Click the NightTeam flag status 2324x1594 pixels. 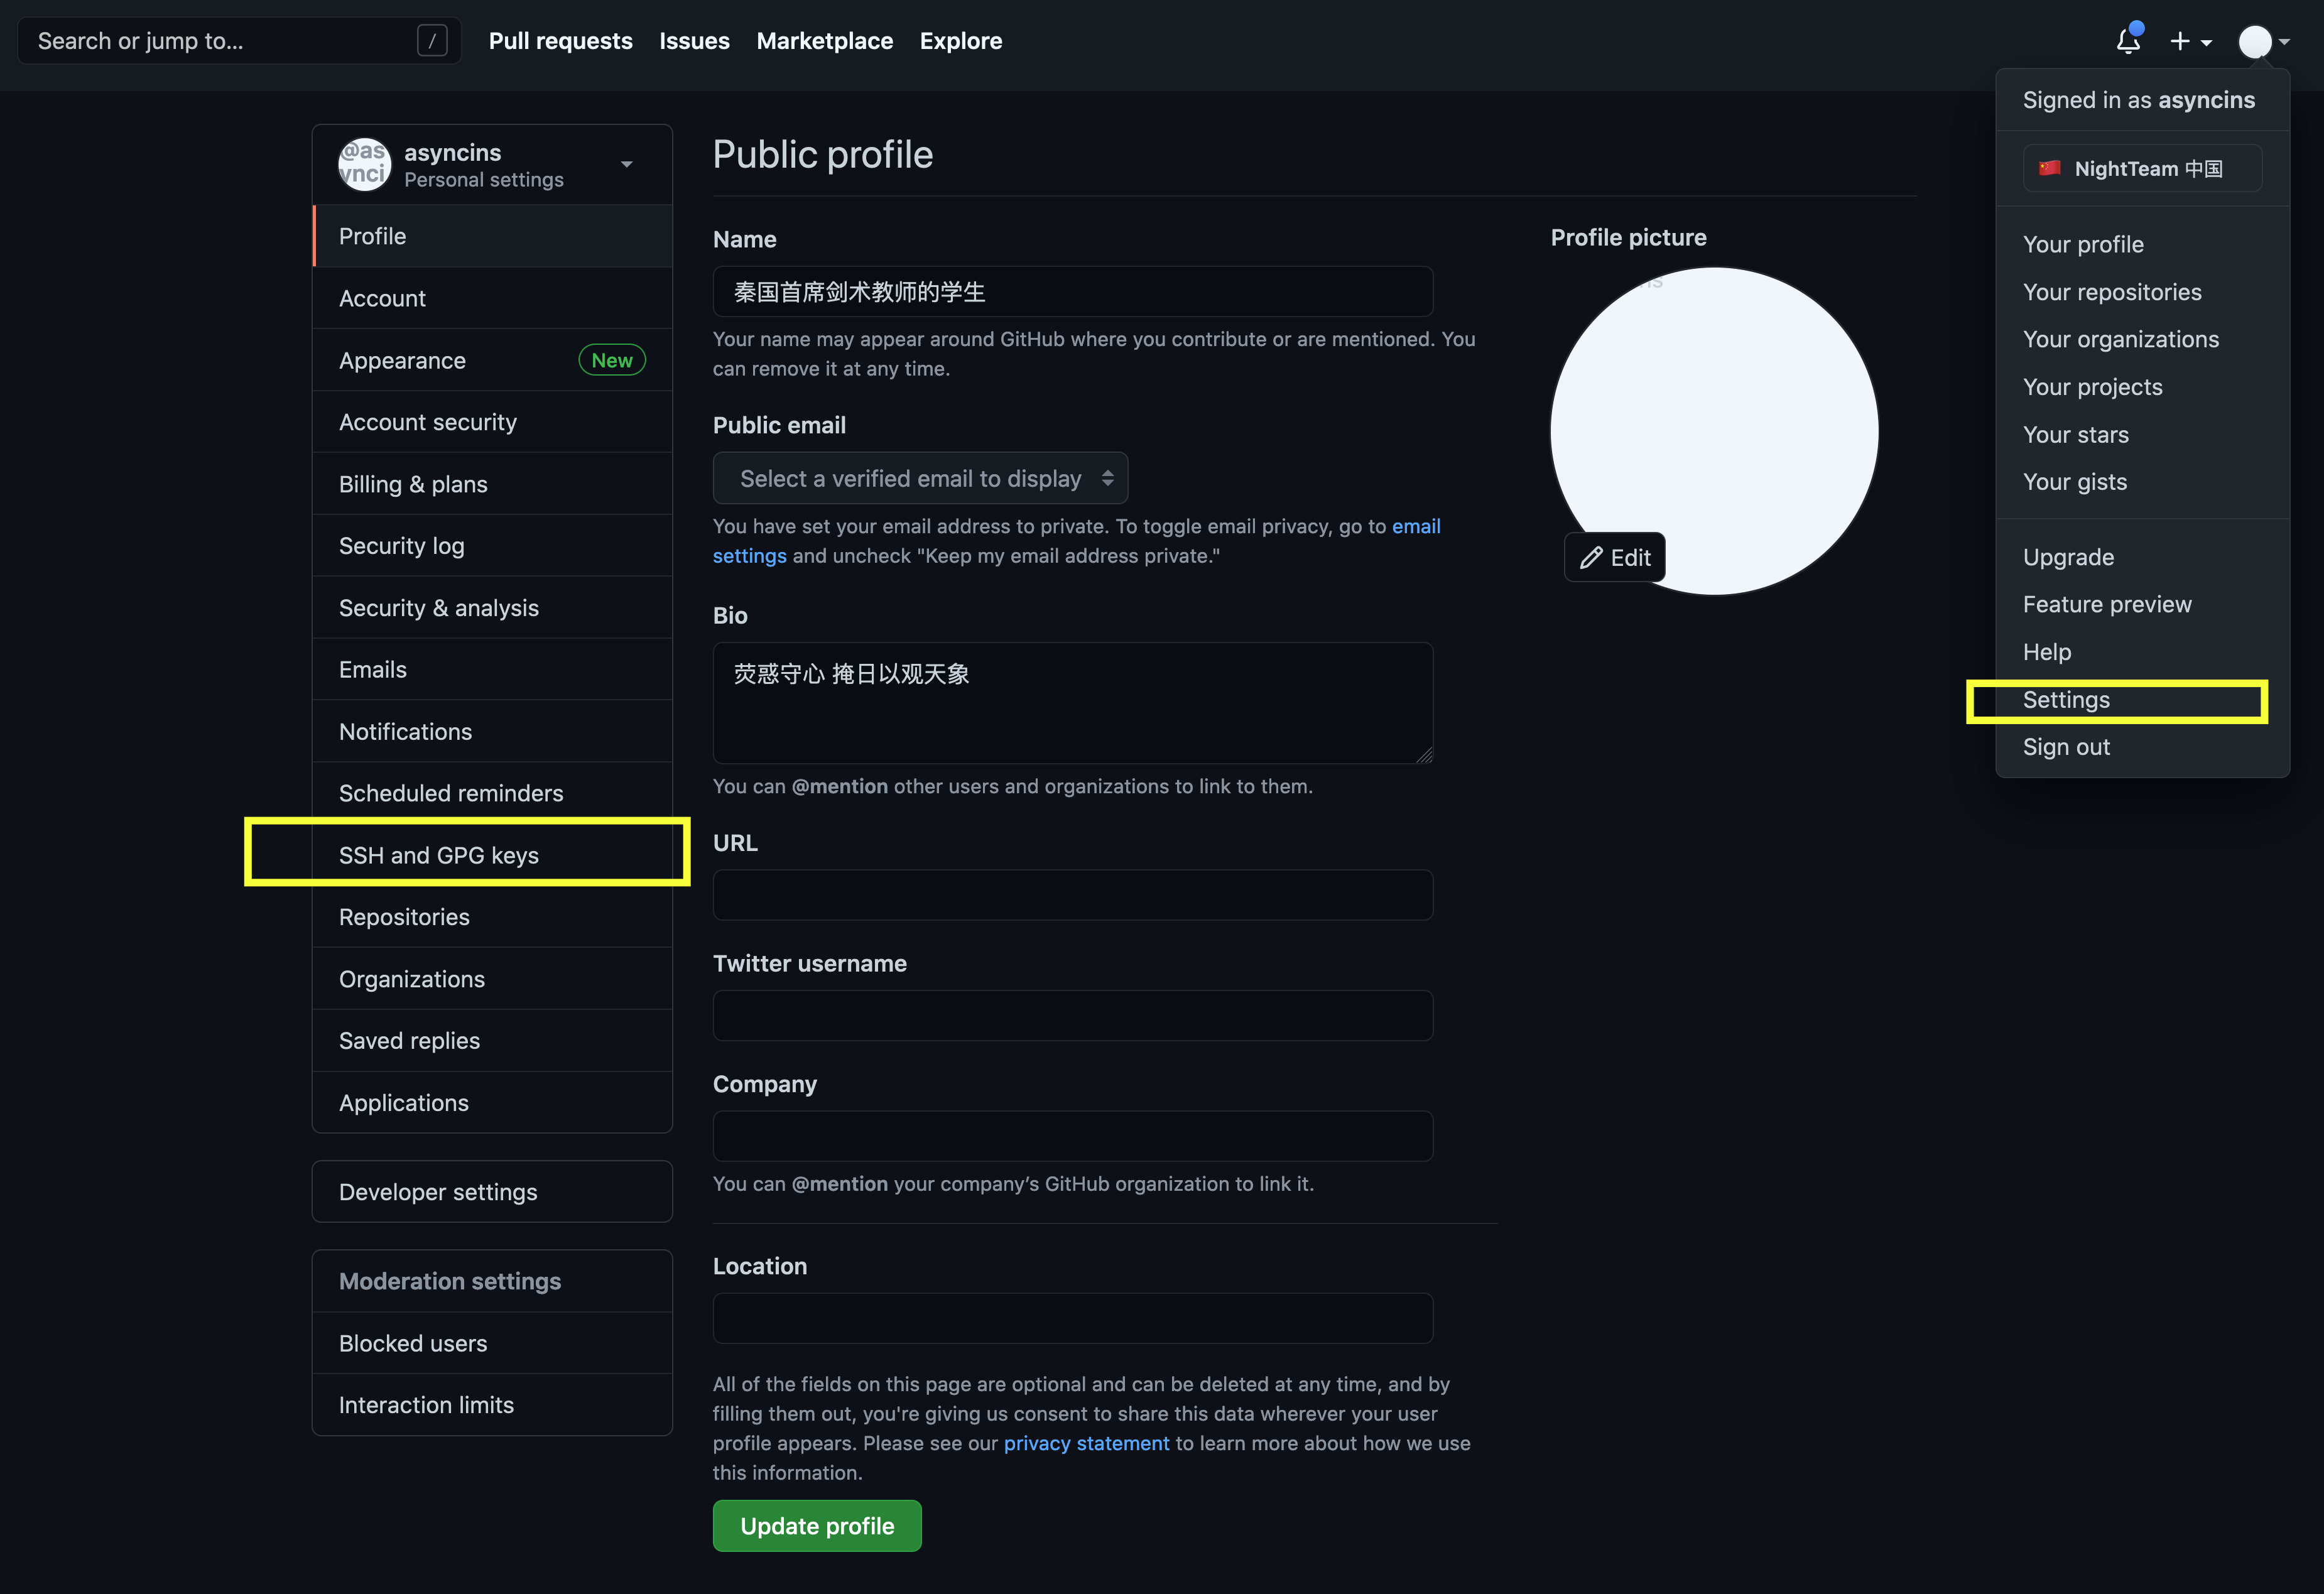click(2142, 168)
